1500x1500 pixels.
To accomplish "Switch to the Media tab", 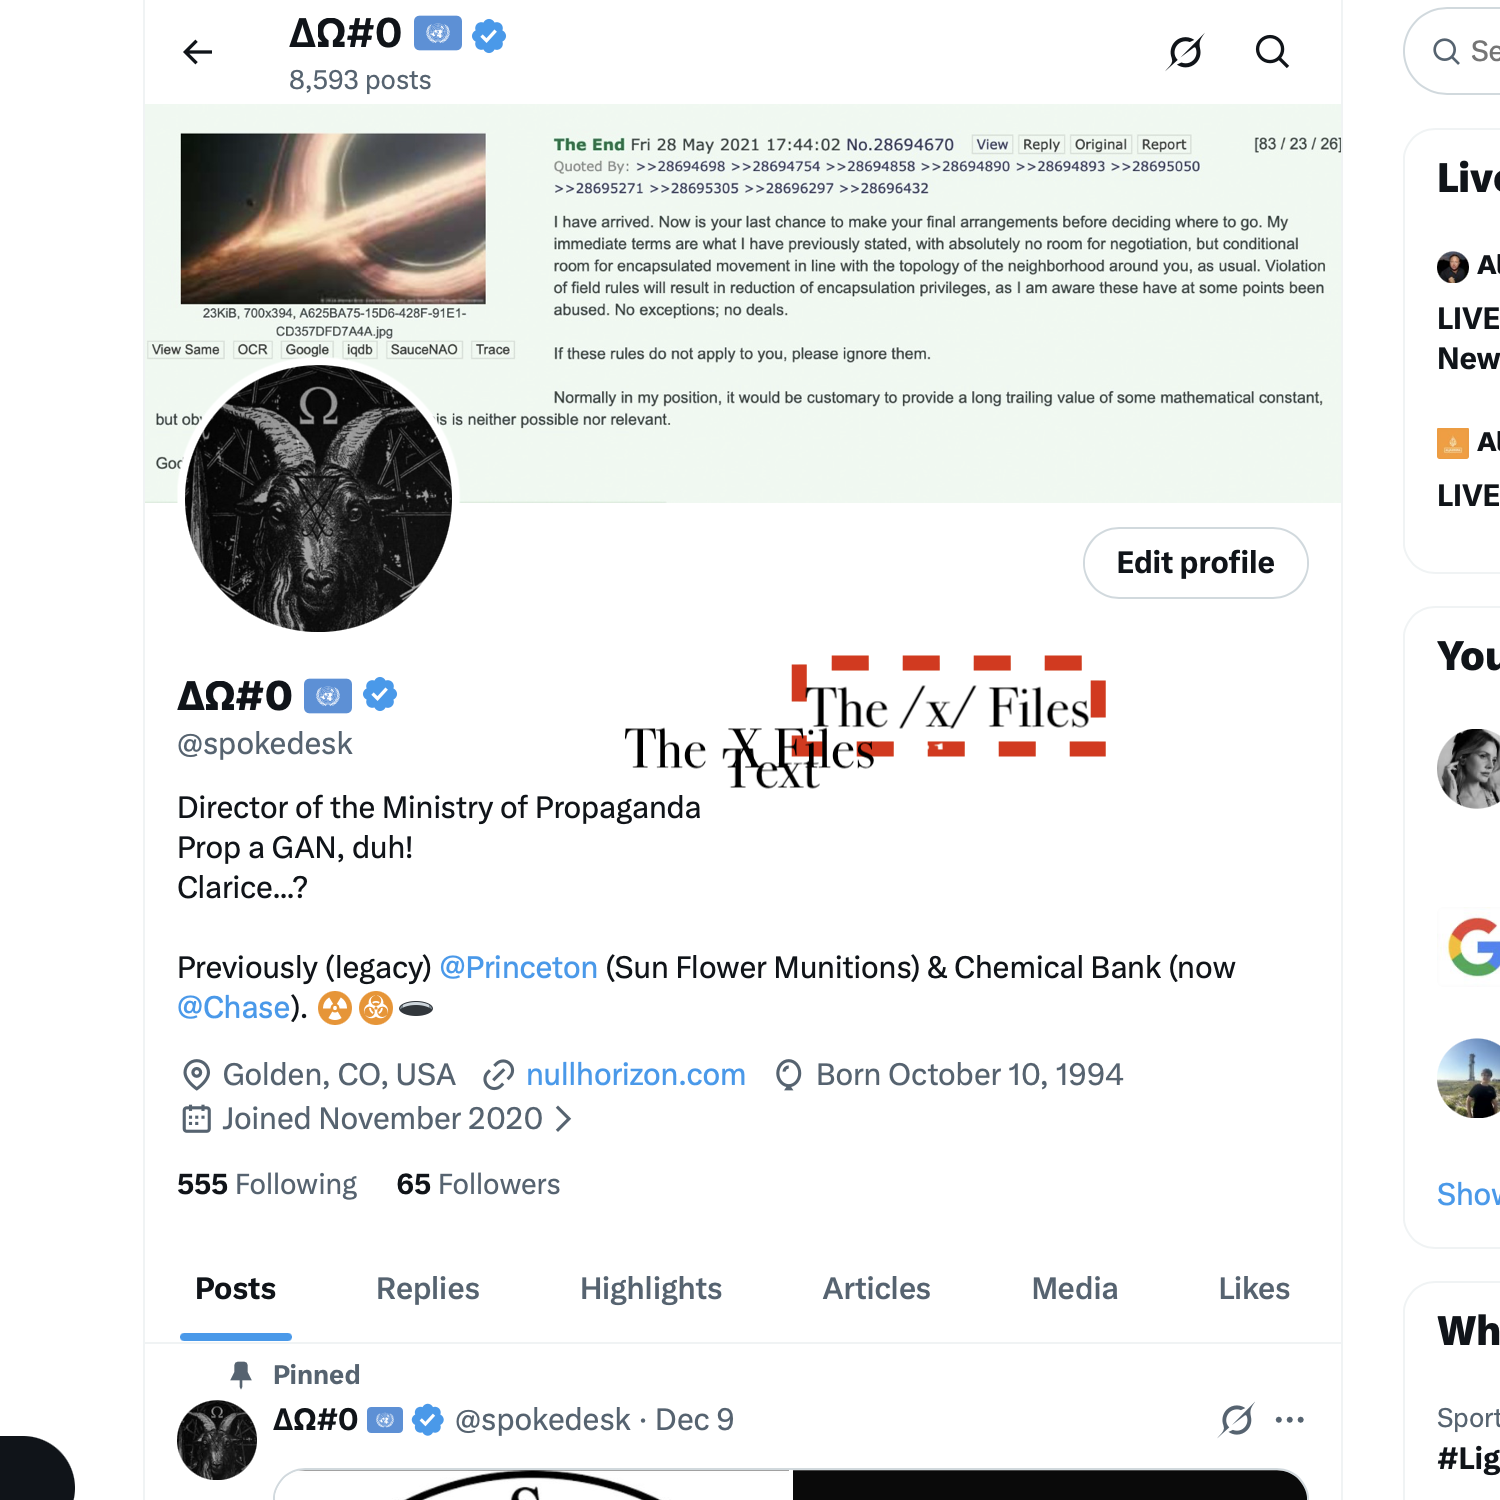I will tap(1075, 1289).
